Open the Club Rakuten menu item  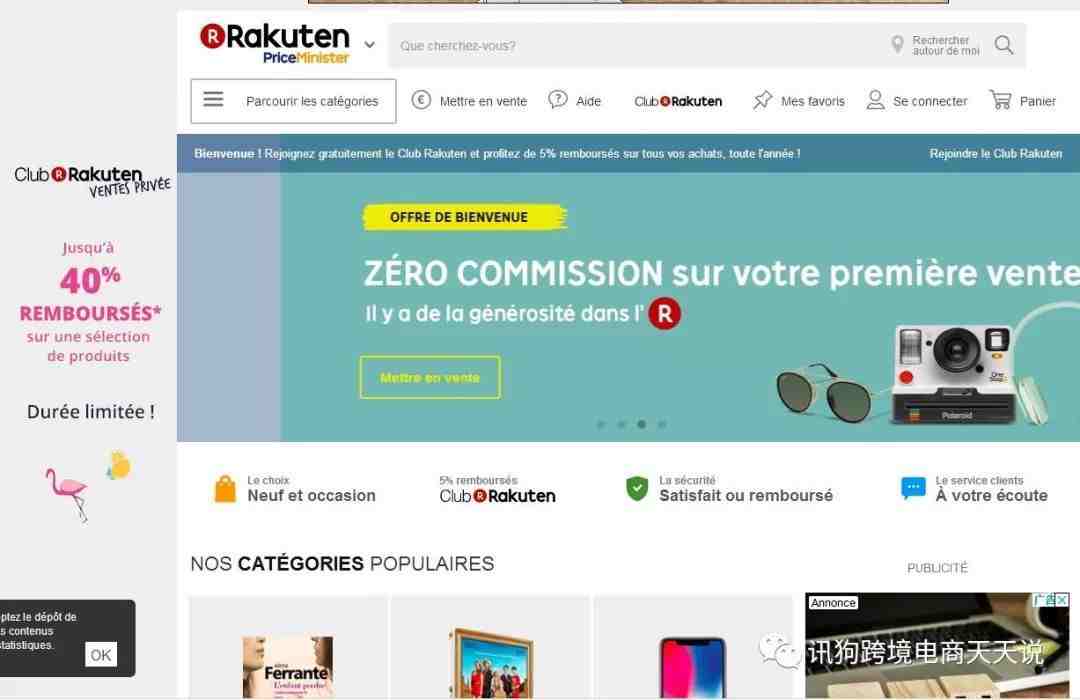point(678,101)
